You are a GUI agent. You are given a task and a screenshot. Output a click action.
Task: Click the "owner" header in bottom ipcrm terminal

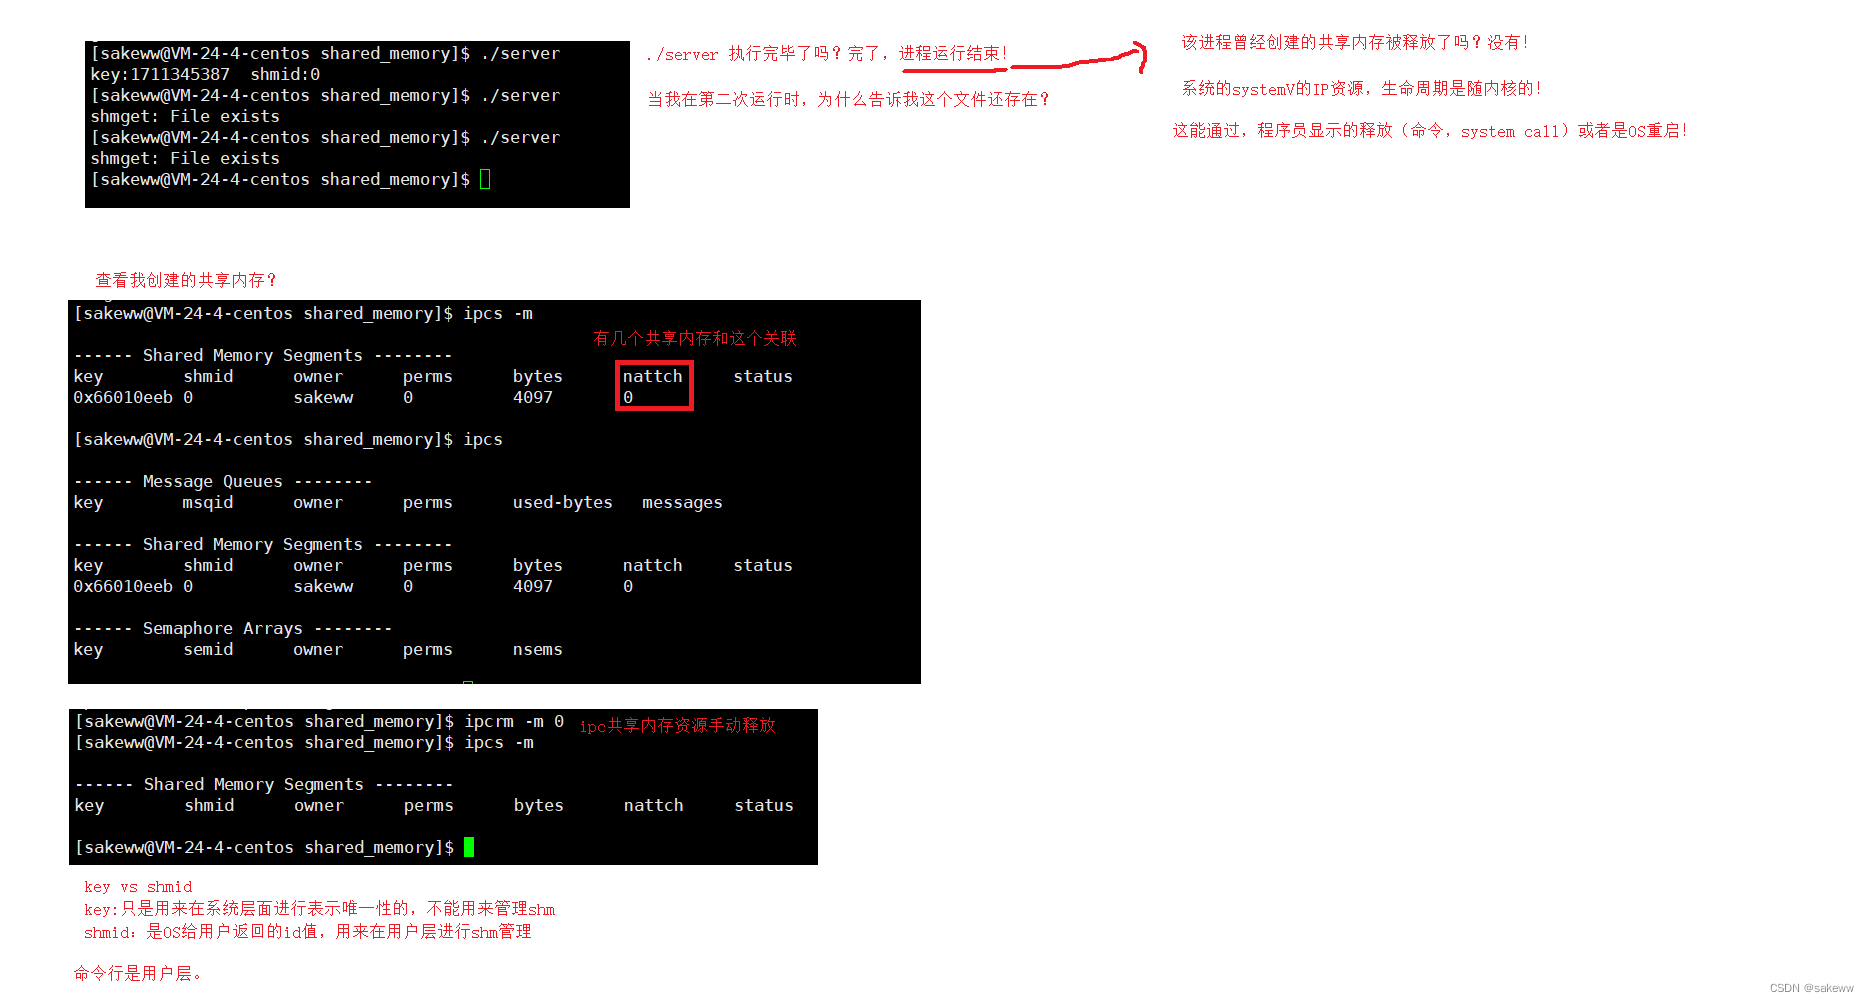tap(319, 805)
